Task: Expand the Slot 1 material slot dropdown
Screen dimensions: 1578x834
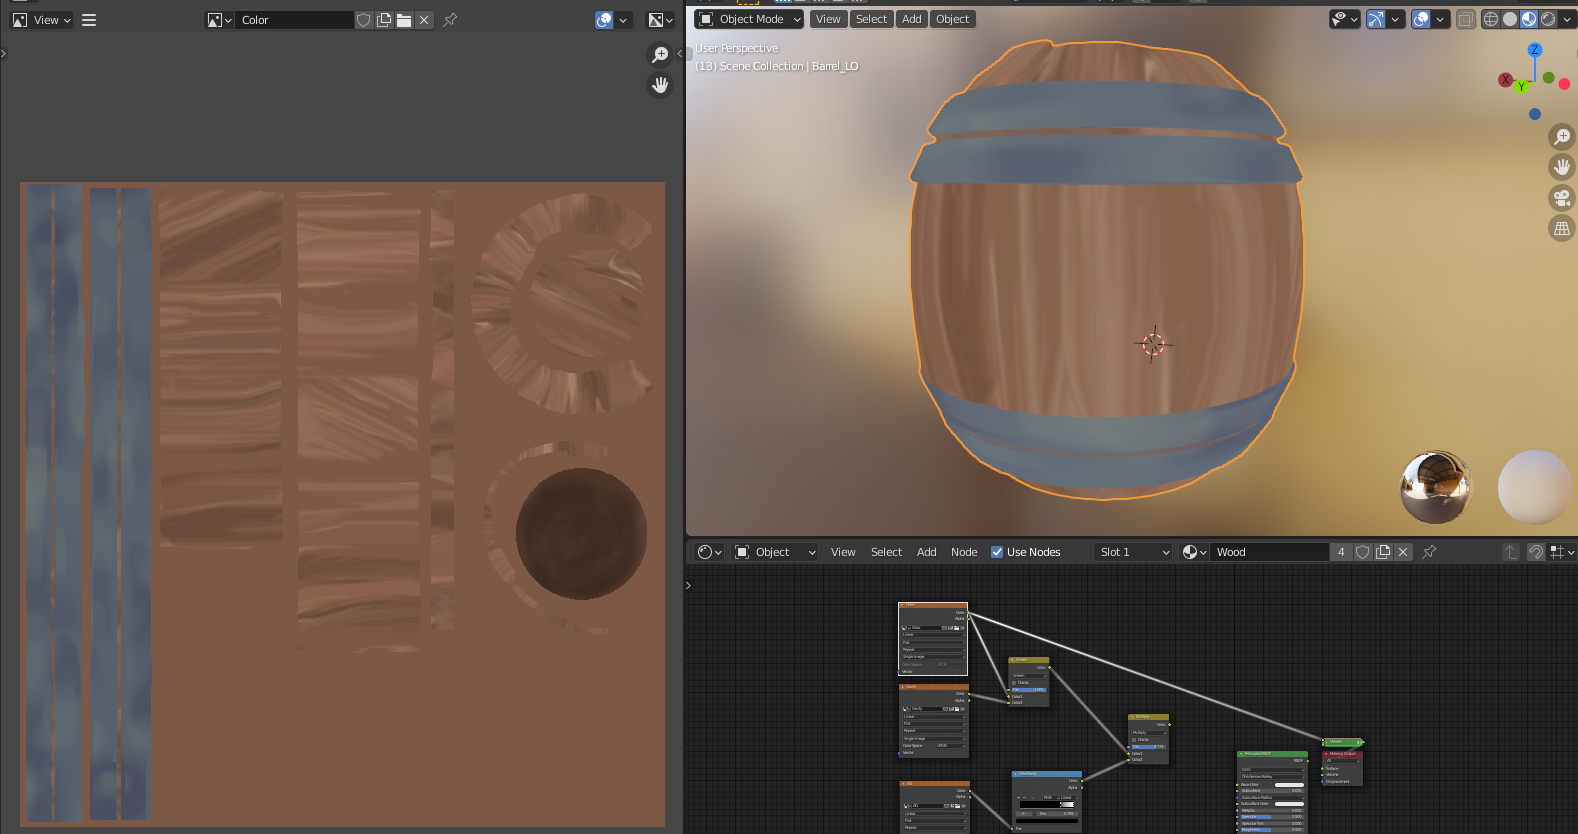Action: pos(1133,552)
